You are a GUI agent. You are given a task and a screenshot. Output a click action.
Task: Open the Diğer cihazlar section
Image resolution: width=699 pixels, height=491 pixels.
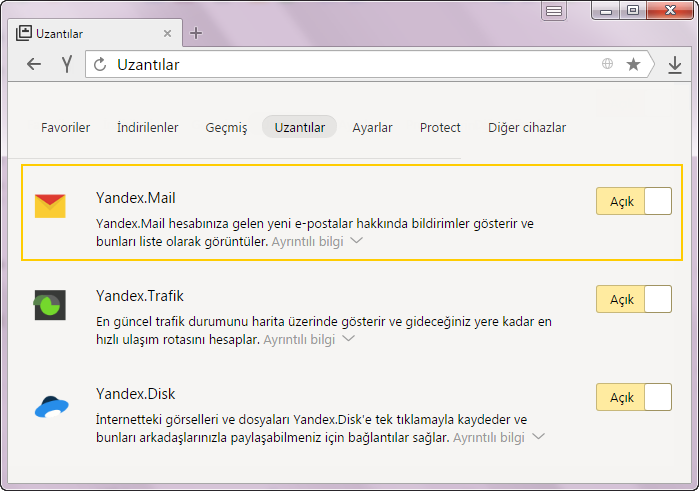(527, 128)
